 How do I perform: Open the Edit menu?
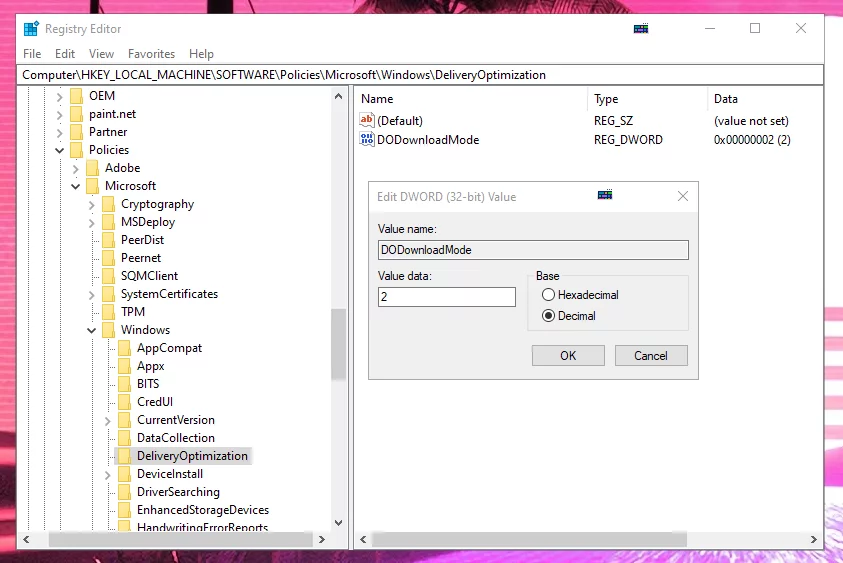65,54
